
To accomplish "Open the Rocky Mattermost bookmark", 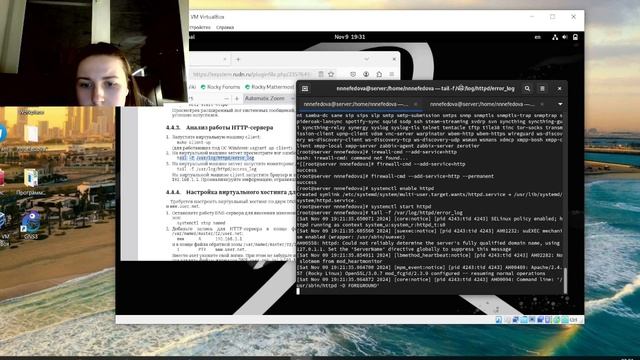I will (269, 87).
